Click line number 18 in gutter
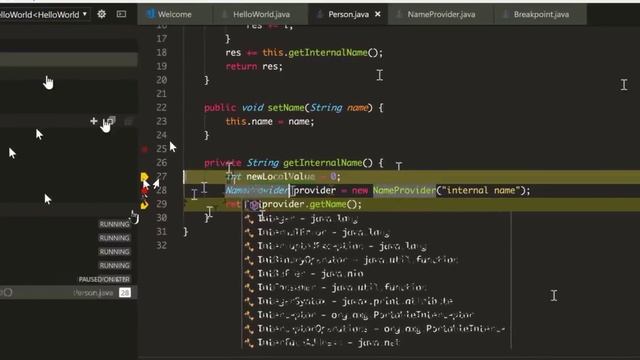 tap(162, 53)
